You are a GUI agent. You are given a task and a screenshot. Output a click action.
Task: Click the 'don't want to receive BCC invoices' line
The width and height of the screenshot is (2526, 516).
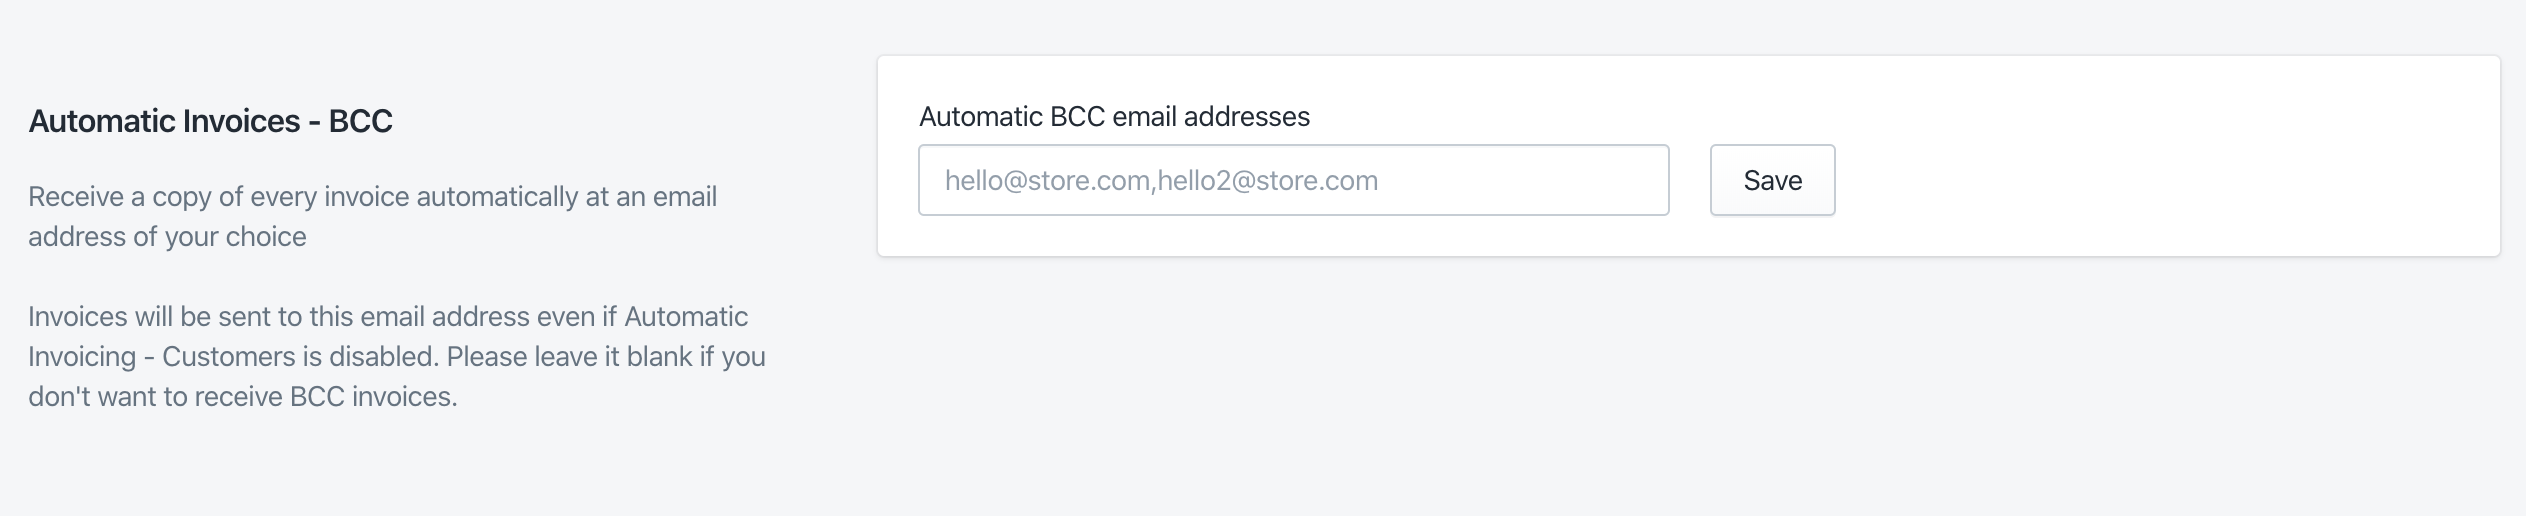[x=242, y=397]
